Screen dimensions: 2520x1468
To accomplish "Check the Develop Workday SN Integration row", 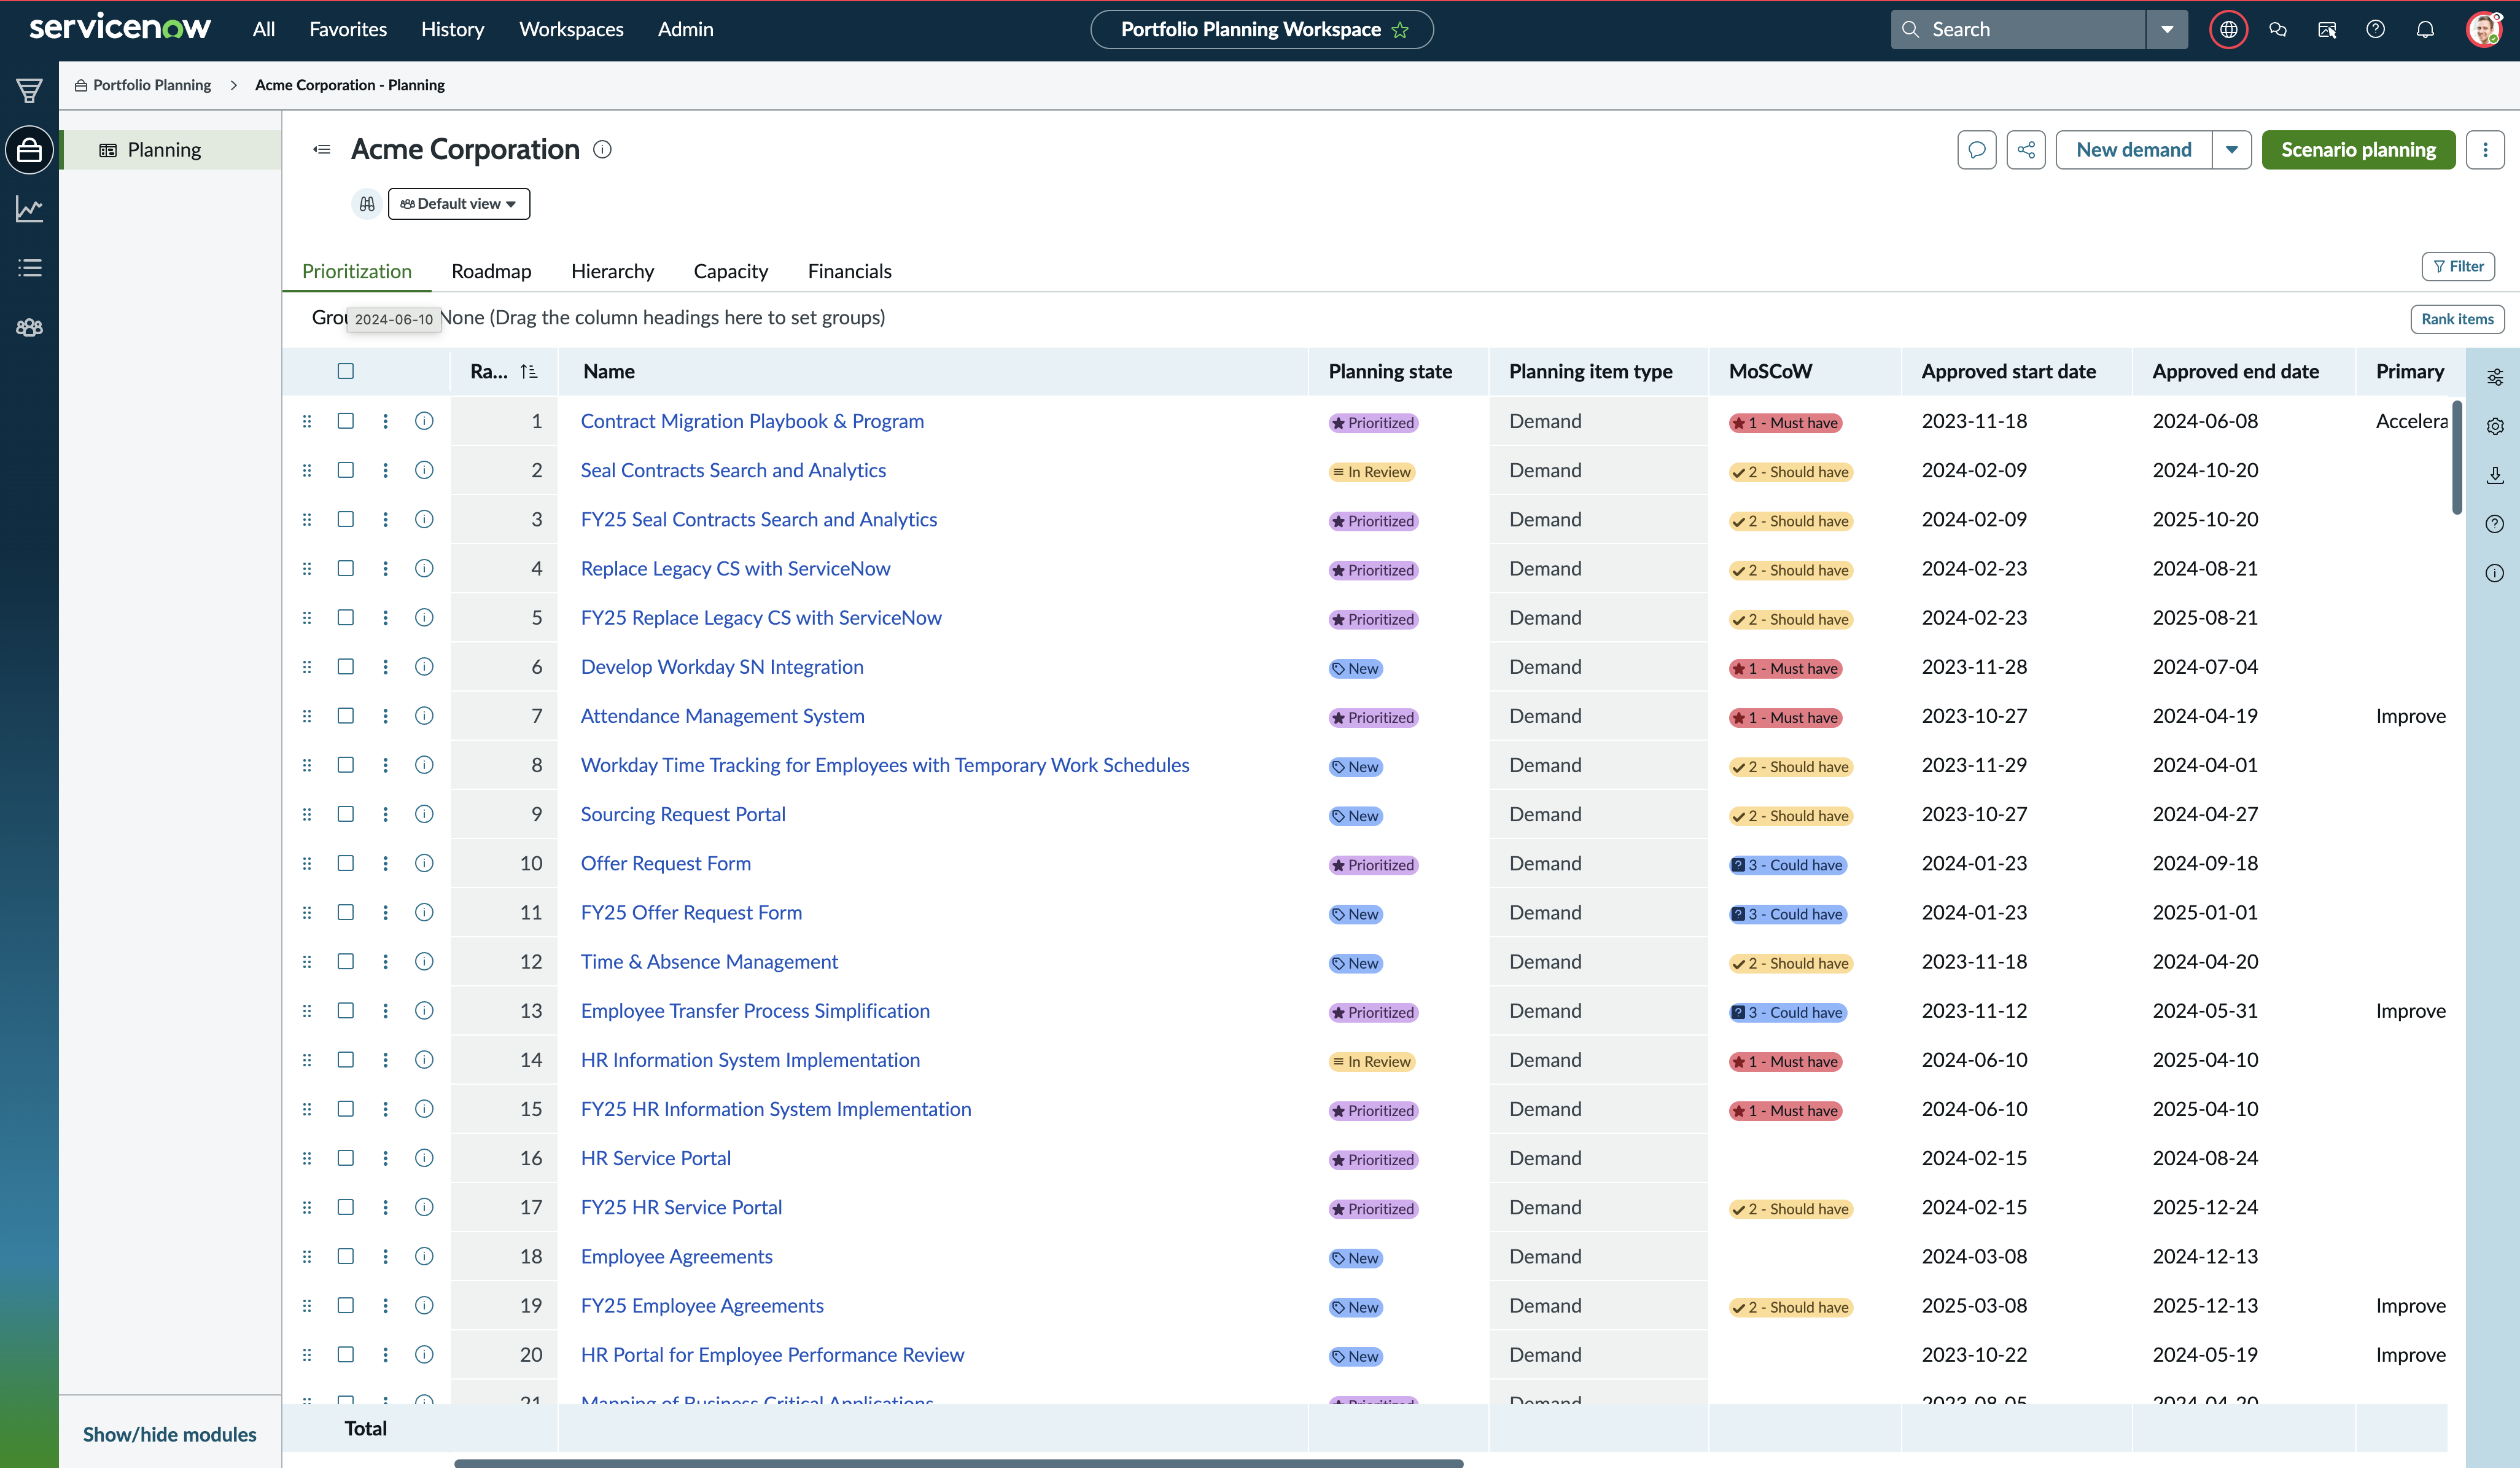I will coord(346,666).
